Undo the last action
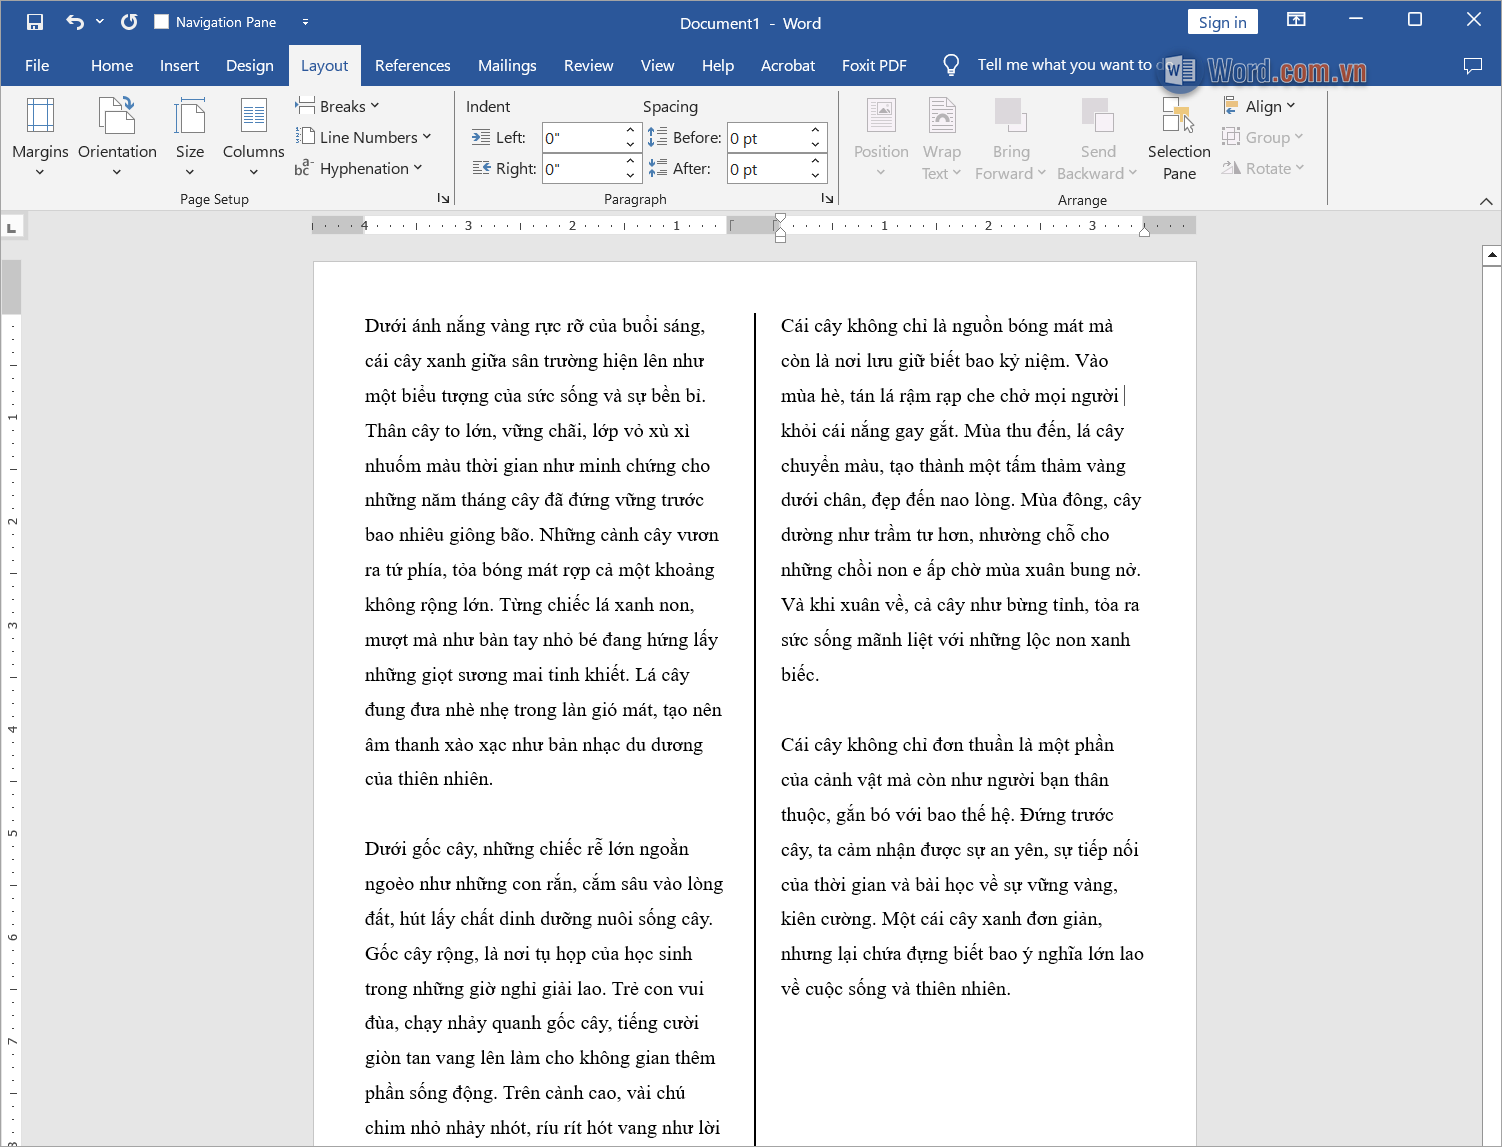 tap(75, 22)
